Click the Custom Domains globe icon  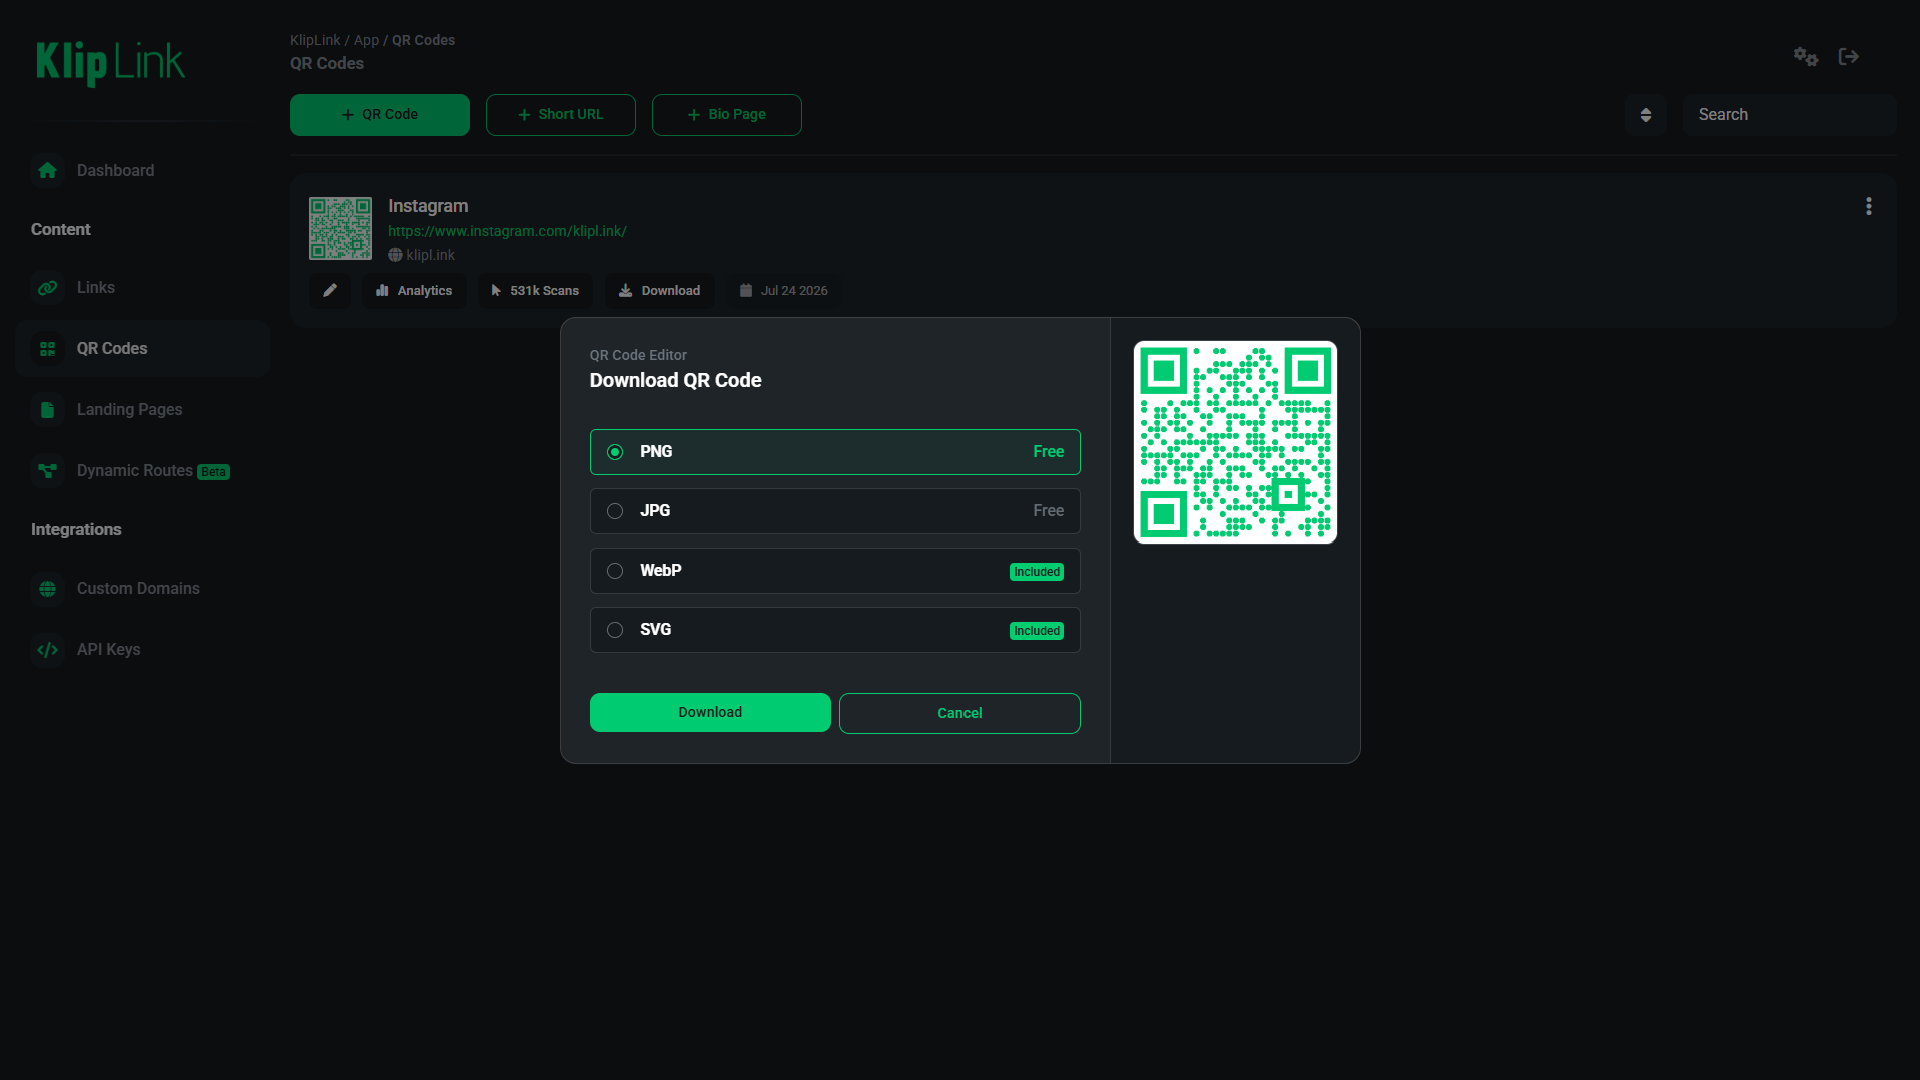tap(47, 589)
